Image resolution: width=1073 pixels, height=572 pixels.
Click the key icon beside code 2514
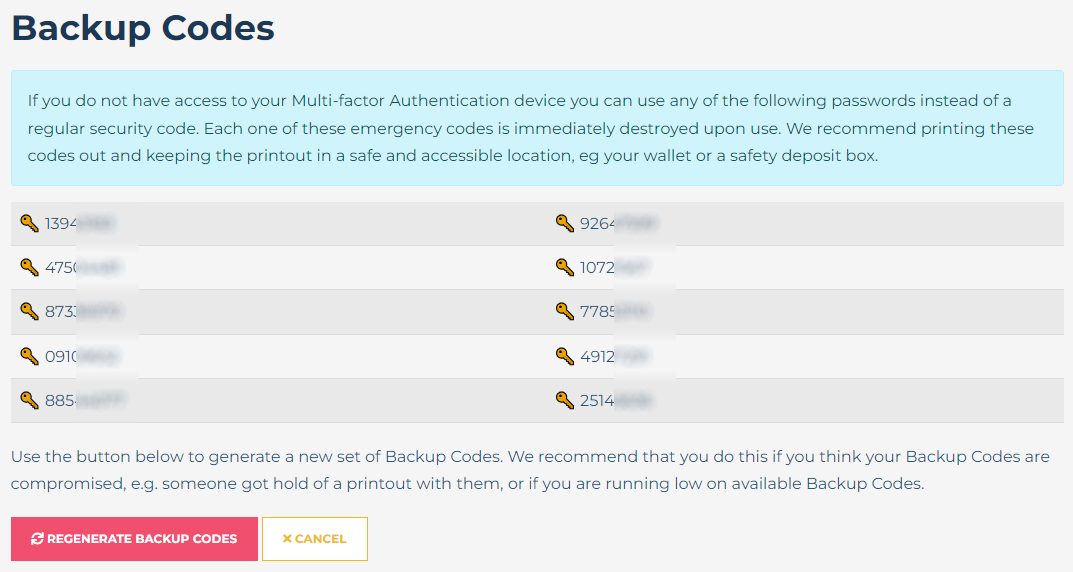click(x=565, y=400)
